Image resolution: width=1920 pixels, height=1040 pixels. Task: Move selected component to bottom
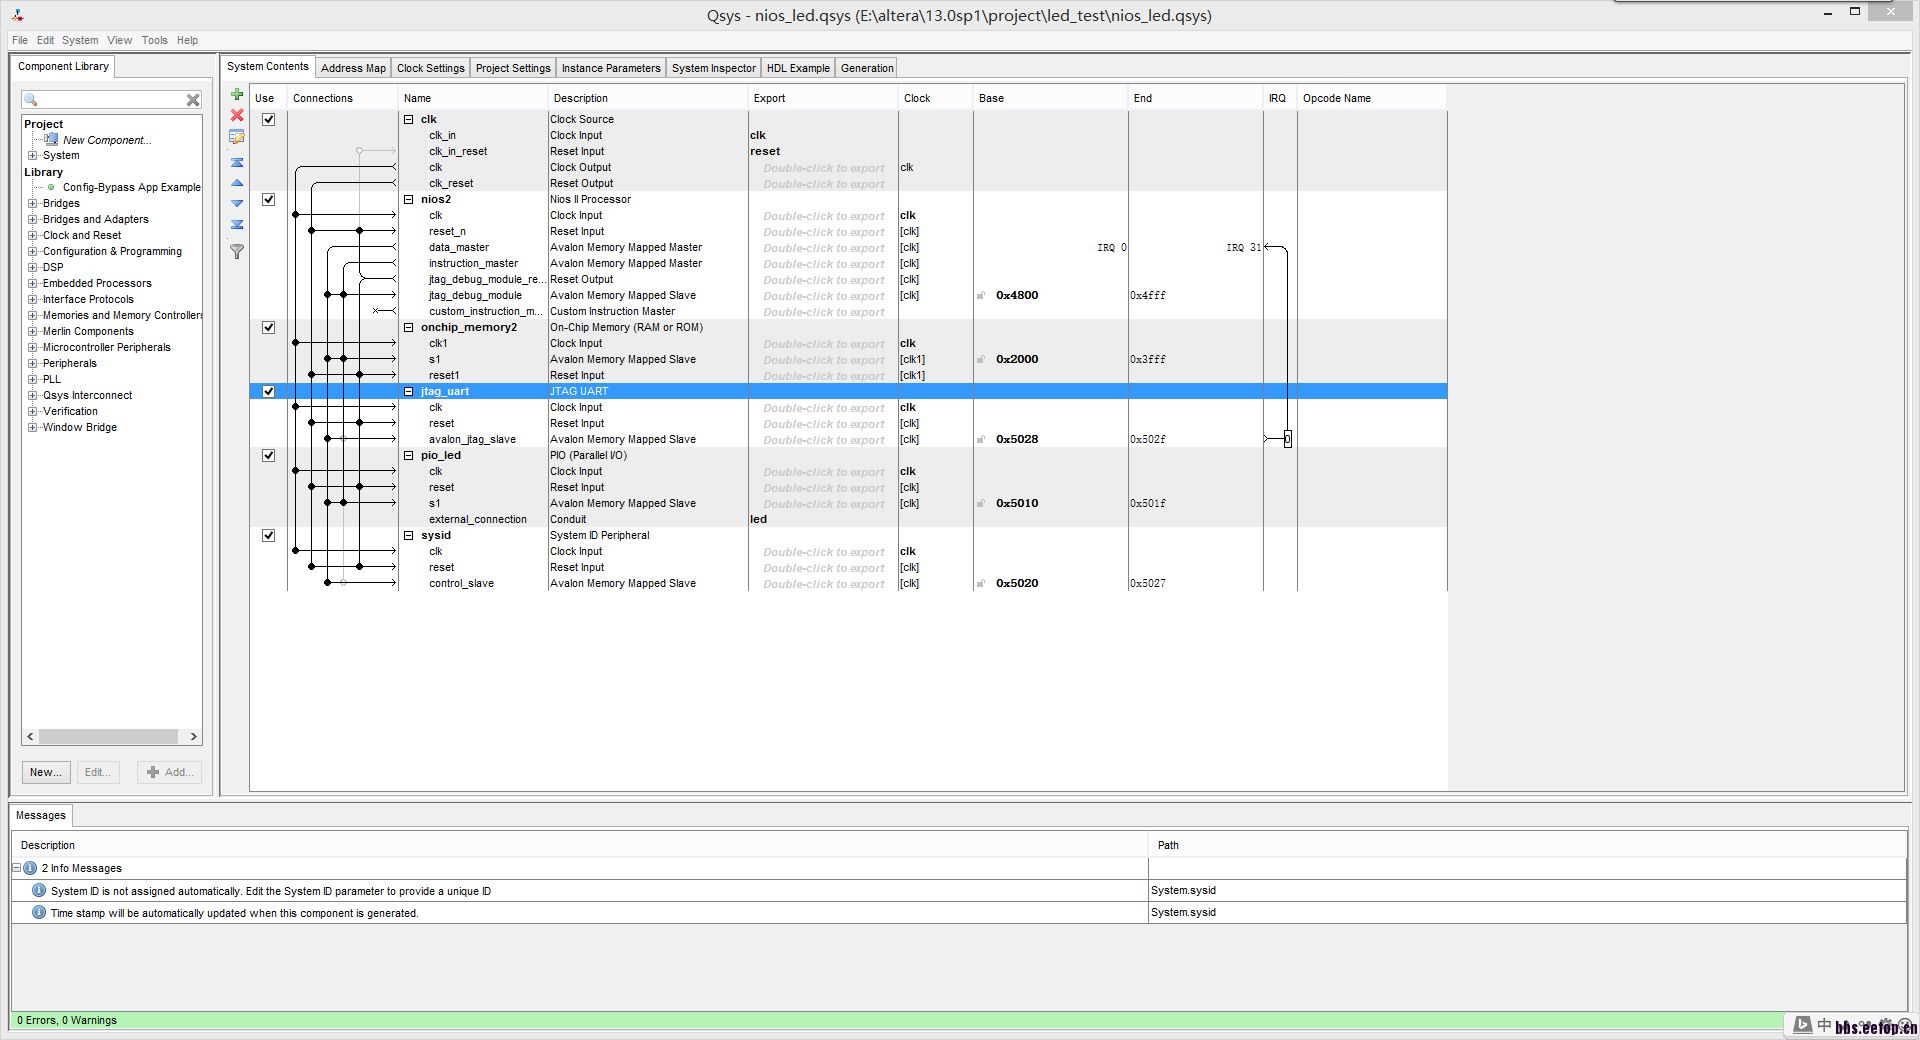[237, 225]
